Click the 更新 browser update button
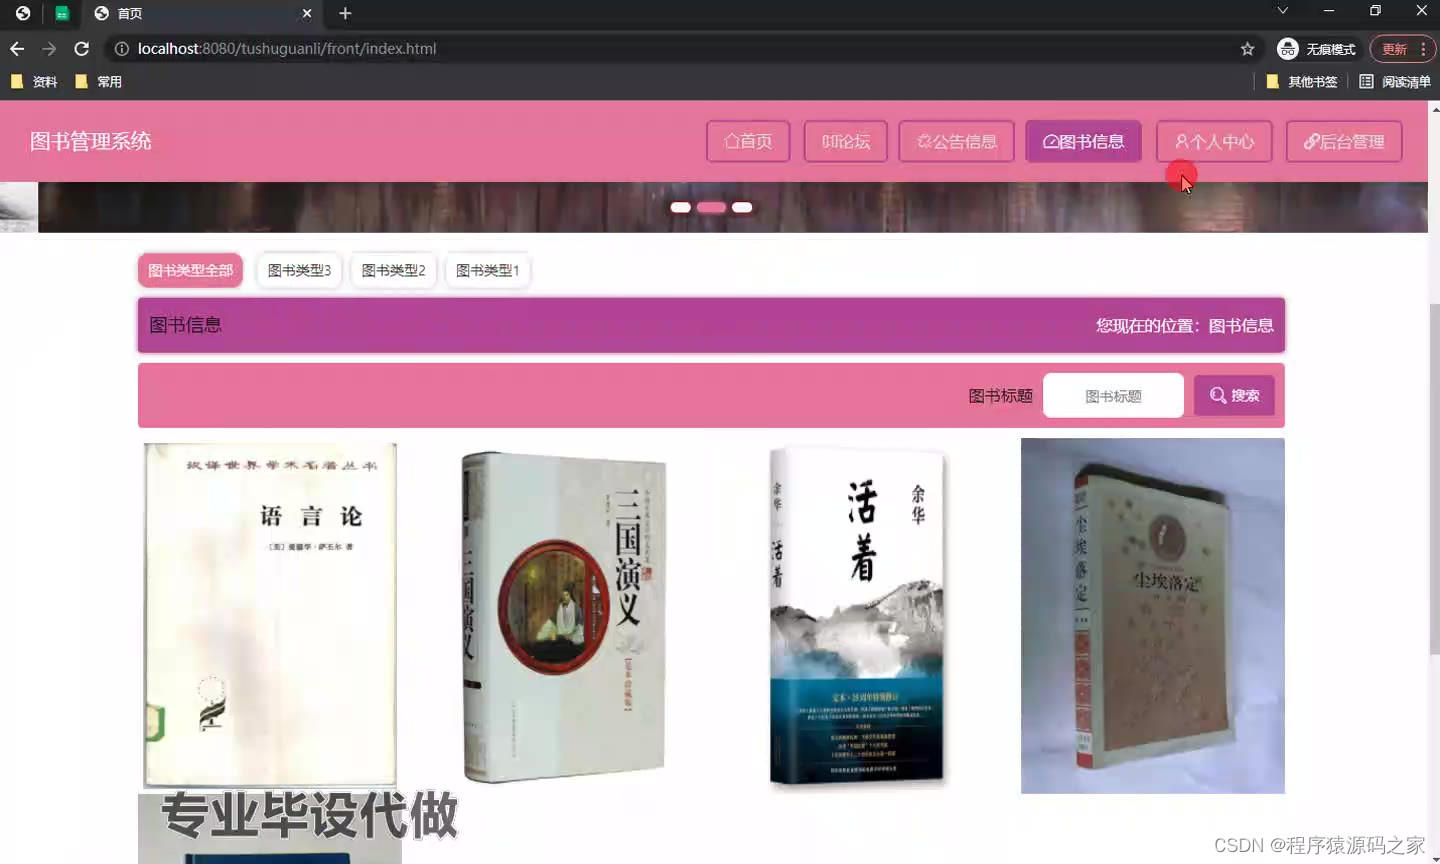Viewport: 1440px width, 864px height. tap(1402, 49)
